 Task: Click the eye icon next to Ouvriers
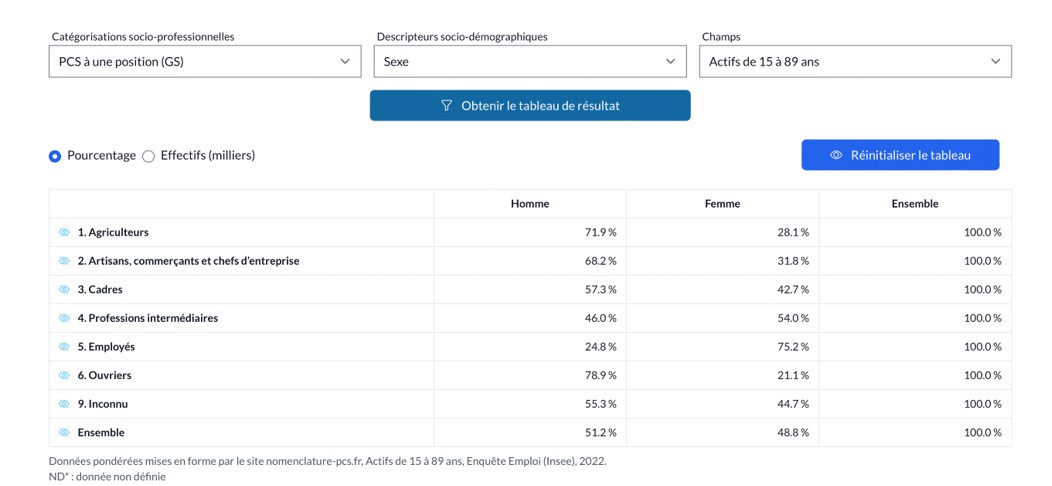click(64, 375)
